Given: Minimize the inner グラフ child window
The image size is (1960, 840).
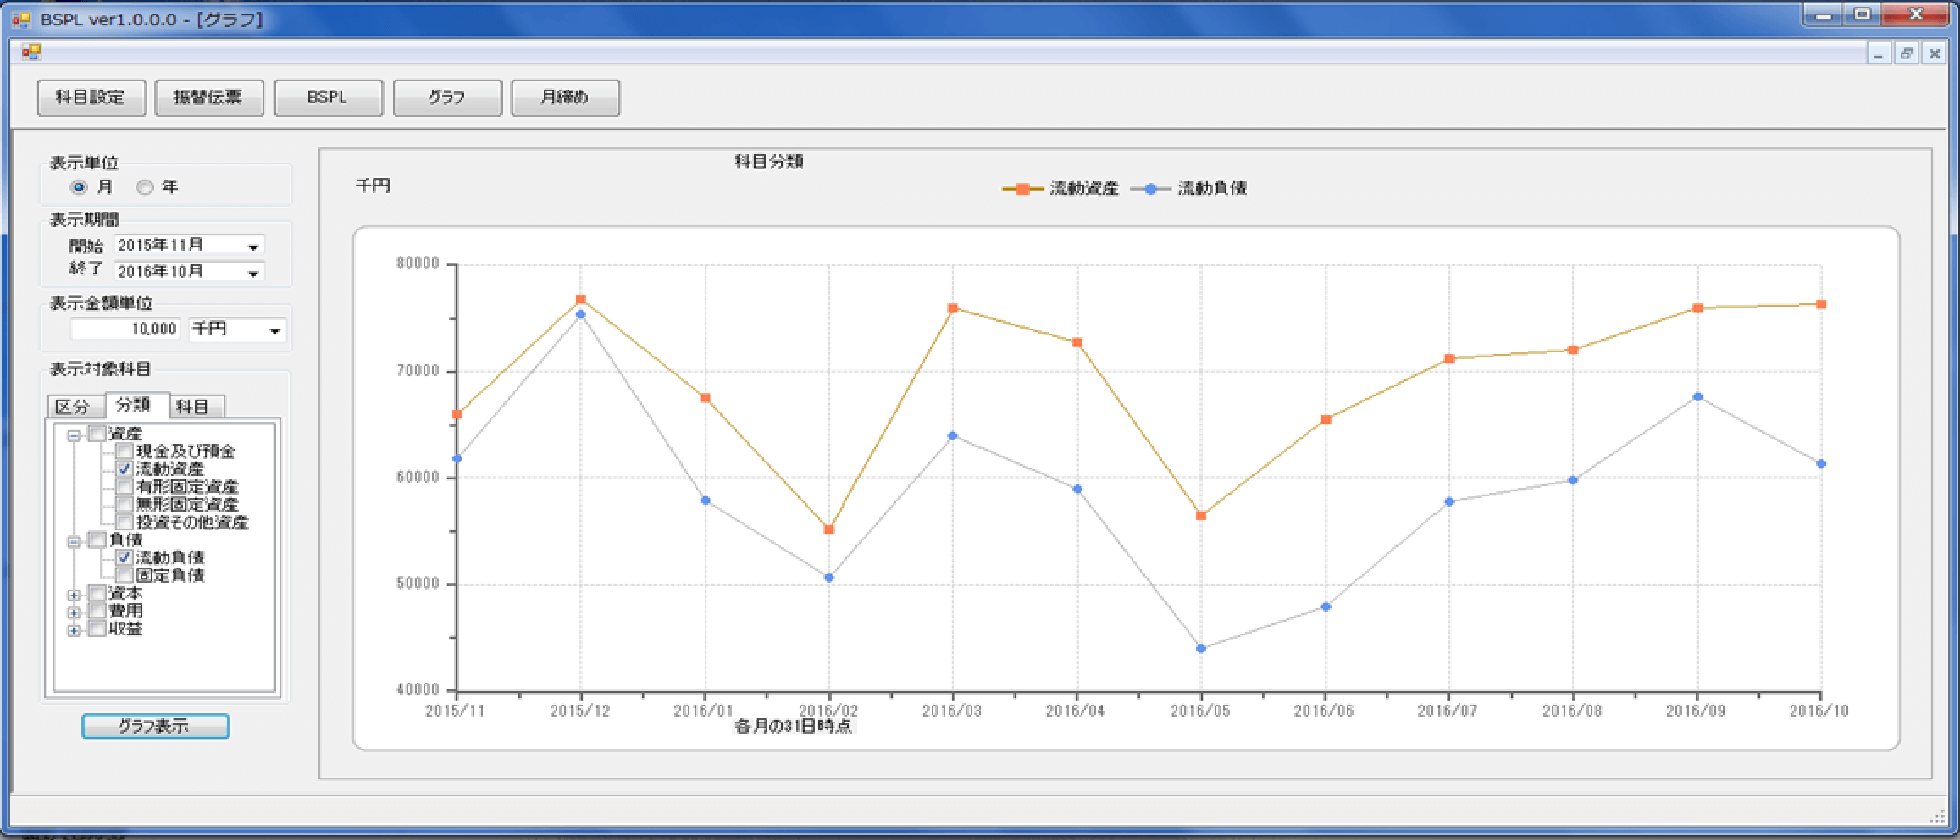Looking at the screenshot, I should coord(1879,54).
